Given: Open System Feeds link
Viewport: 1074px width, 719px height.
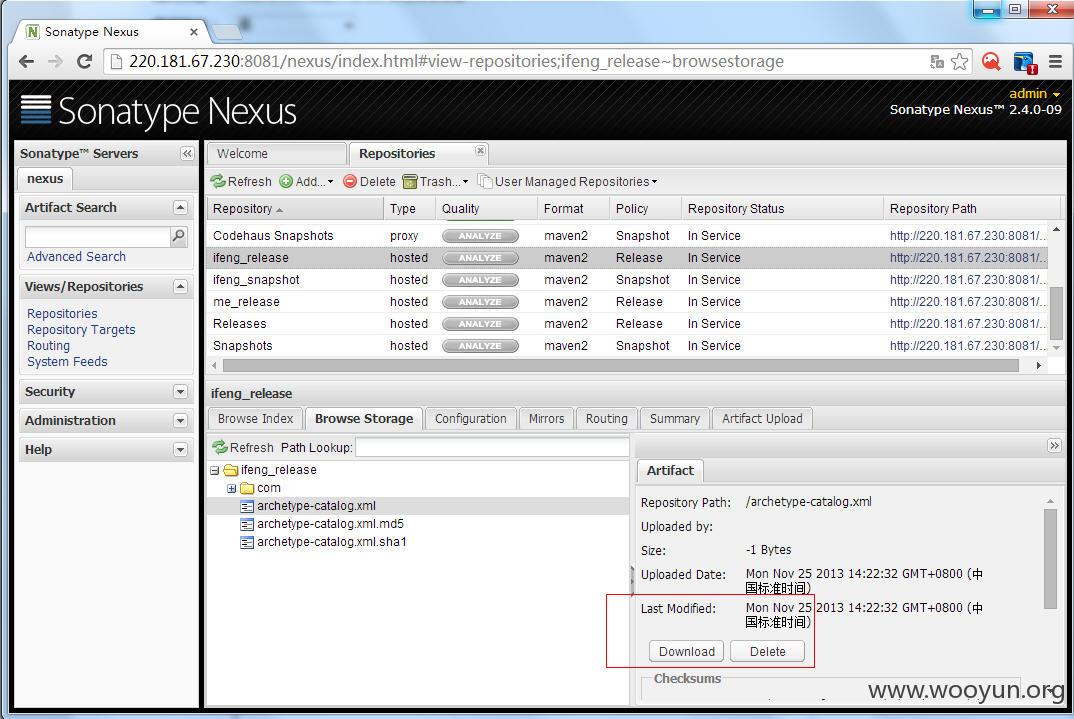Looking at the screenshot, I should [x=67, y=362].
